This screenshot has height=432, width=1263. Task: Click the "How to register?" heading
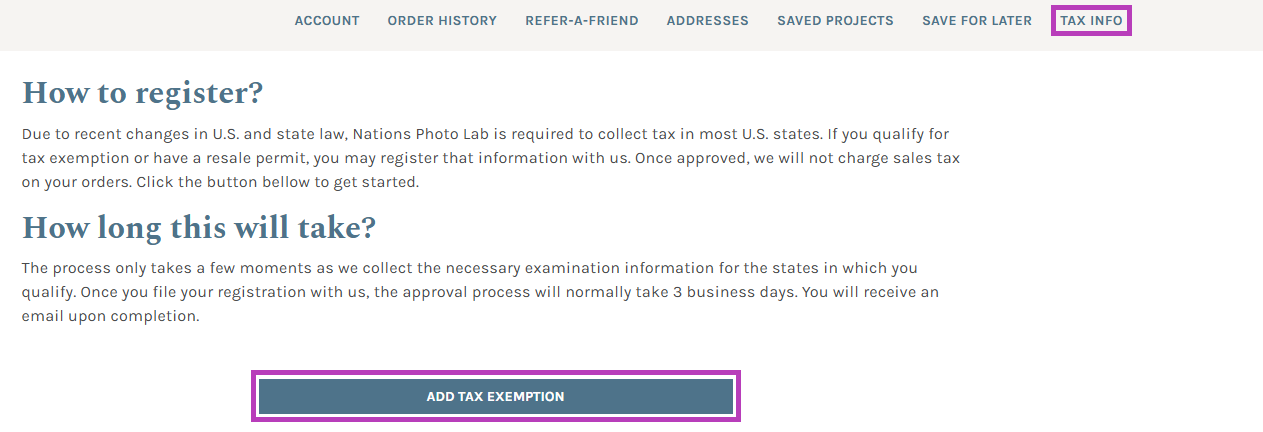142,93
